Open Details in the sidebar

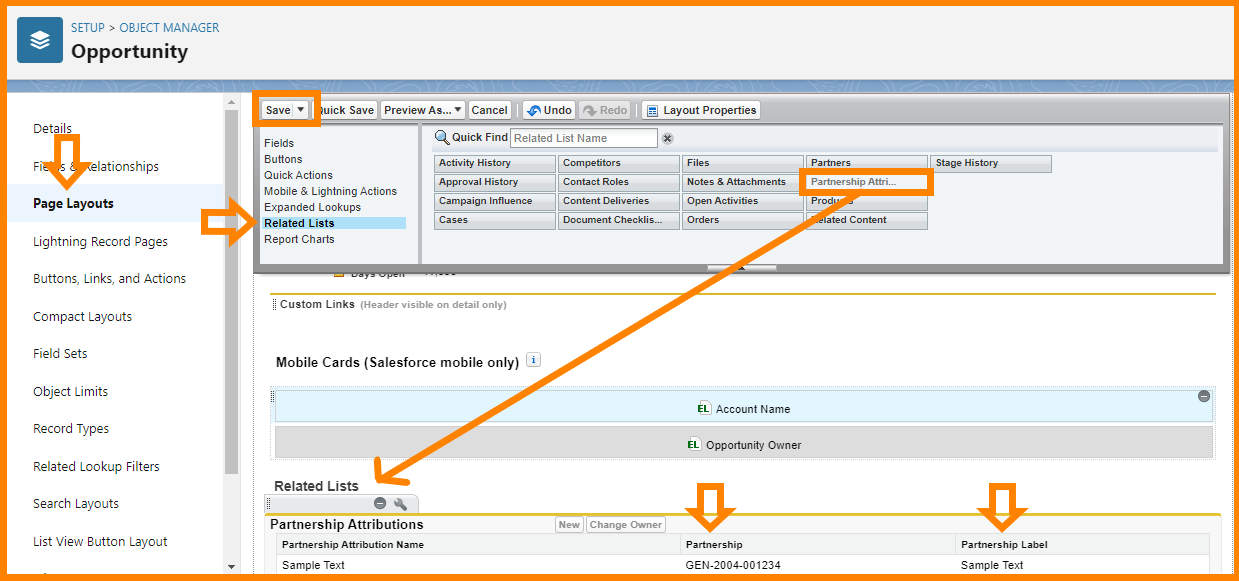click(52, 128)
